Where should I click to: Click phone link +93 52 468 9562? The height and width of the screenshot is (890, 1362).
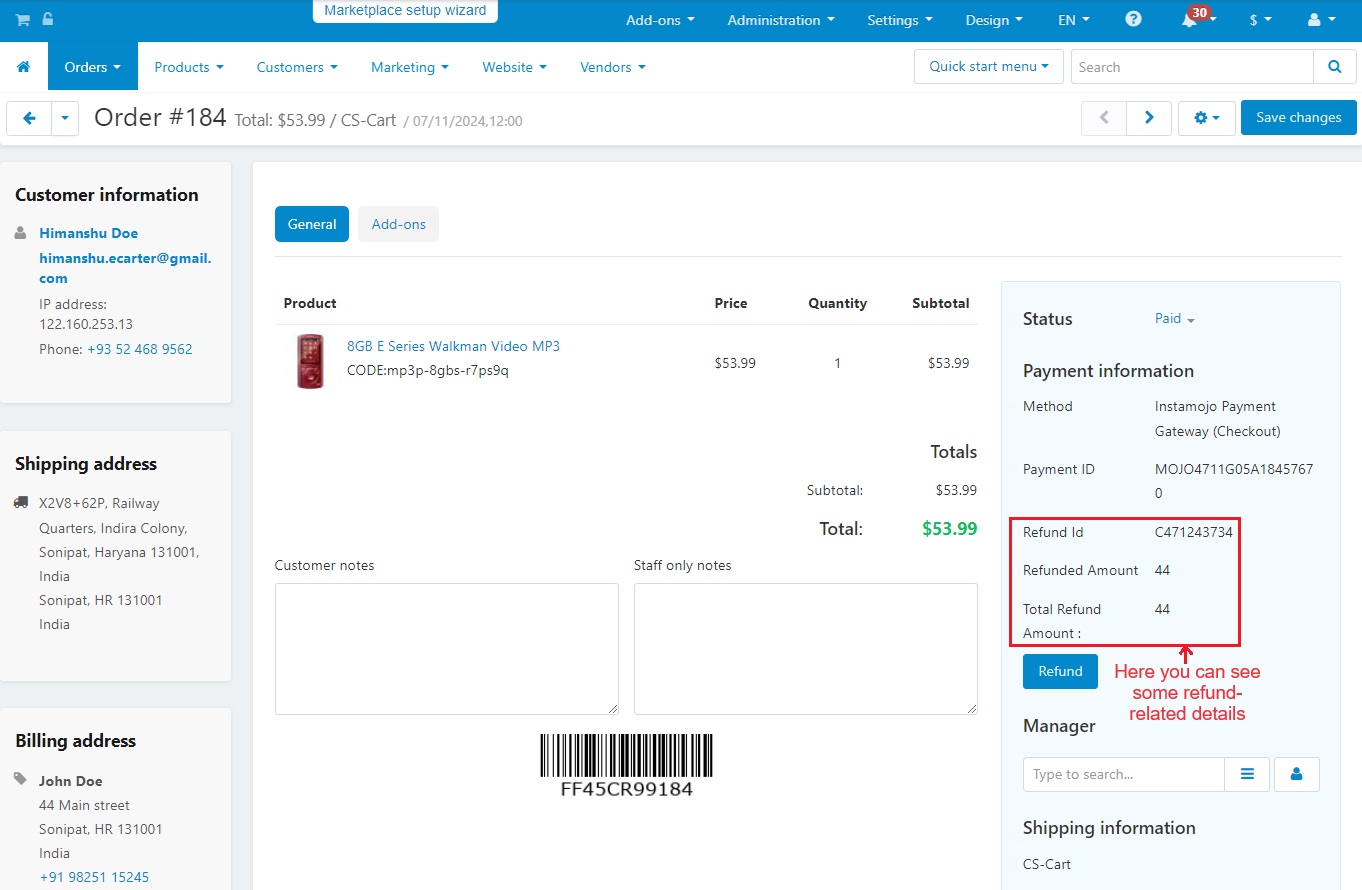tap(140, 349)
